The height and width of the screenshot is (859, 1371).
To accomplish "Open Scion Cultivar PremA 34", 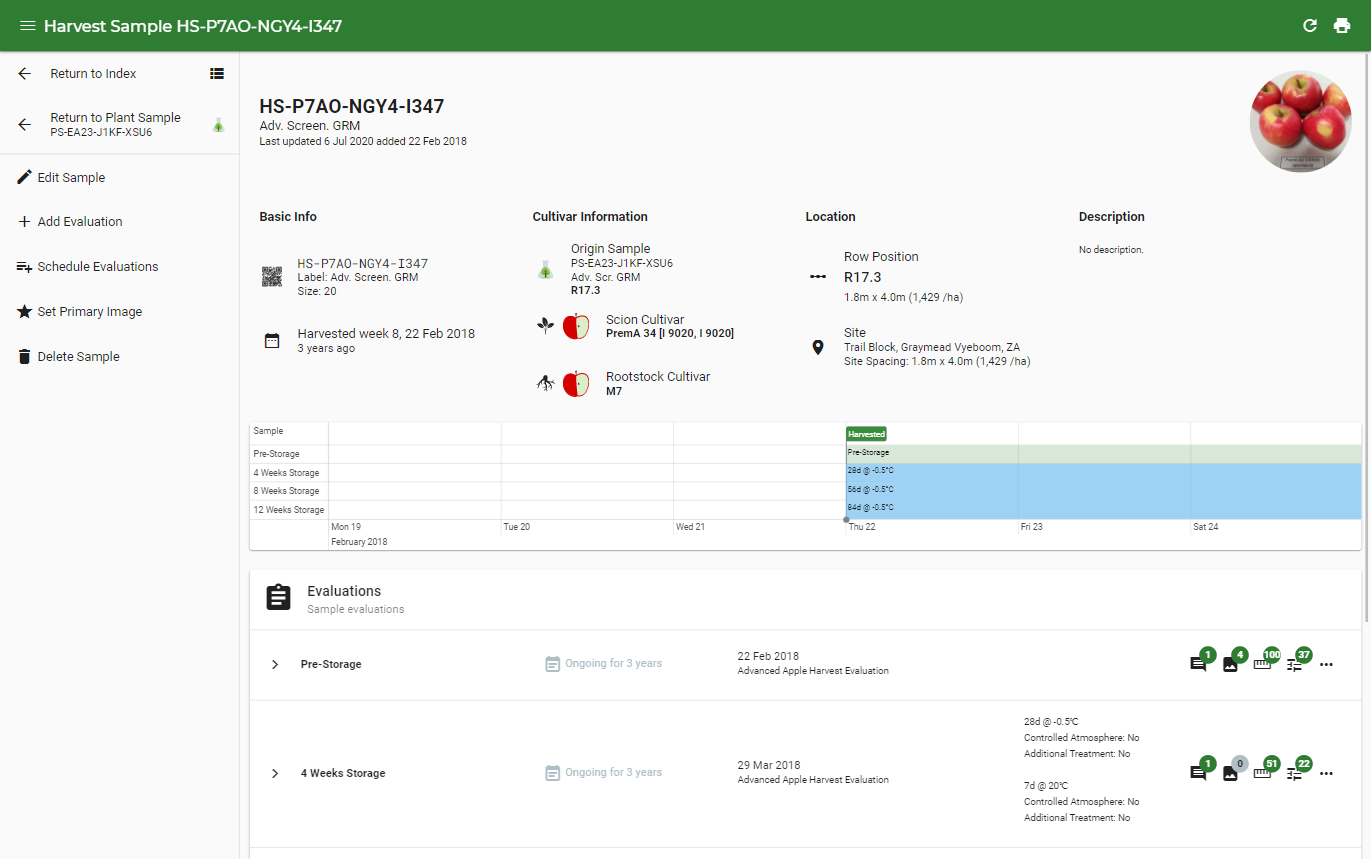I will pyautogui.click(x=670, y=333).
